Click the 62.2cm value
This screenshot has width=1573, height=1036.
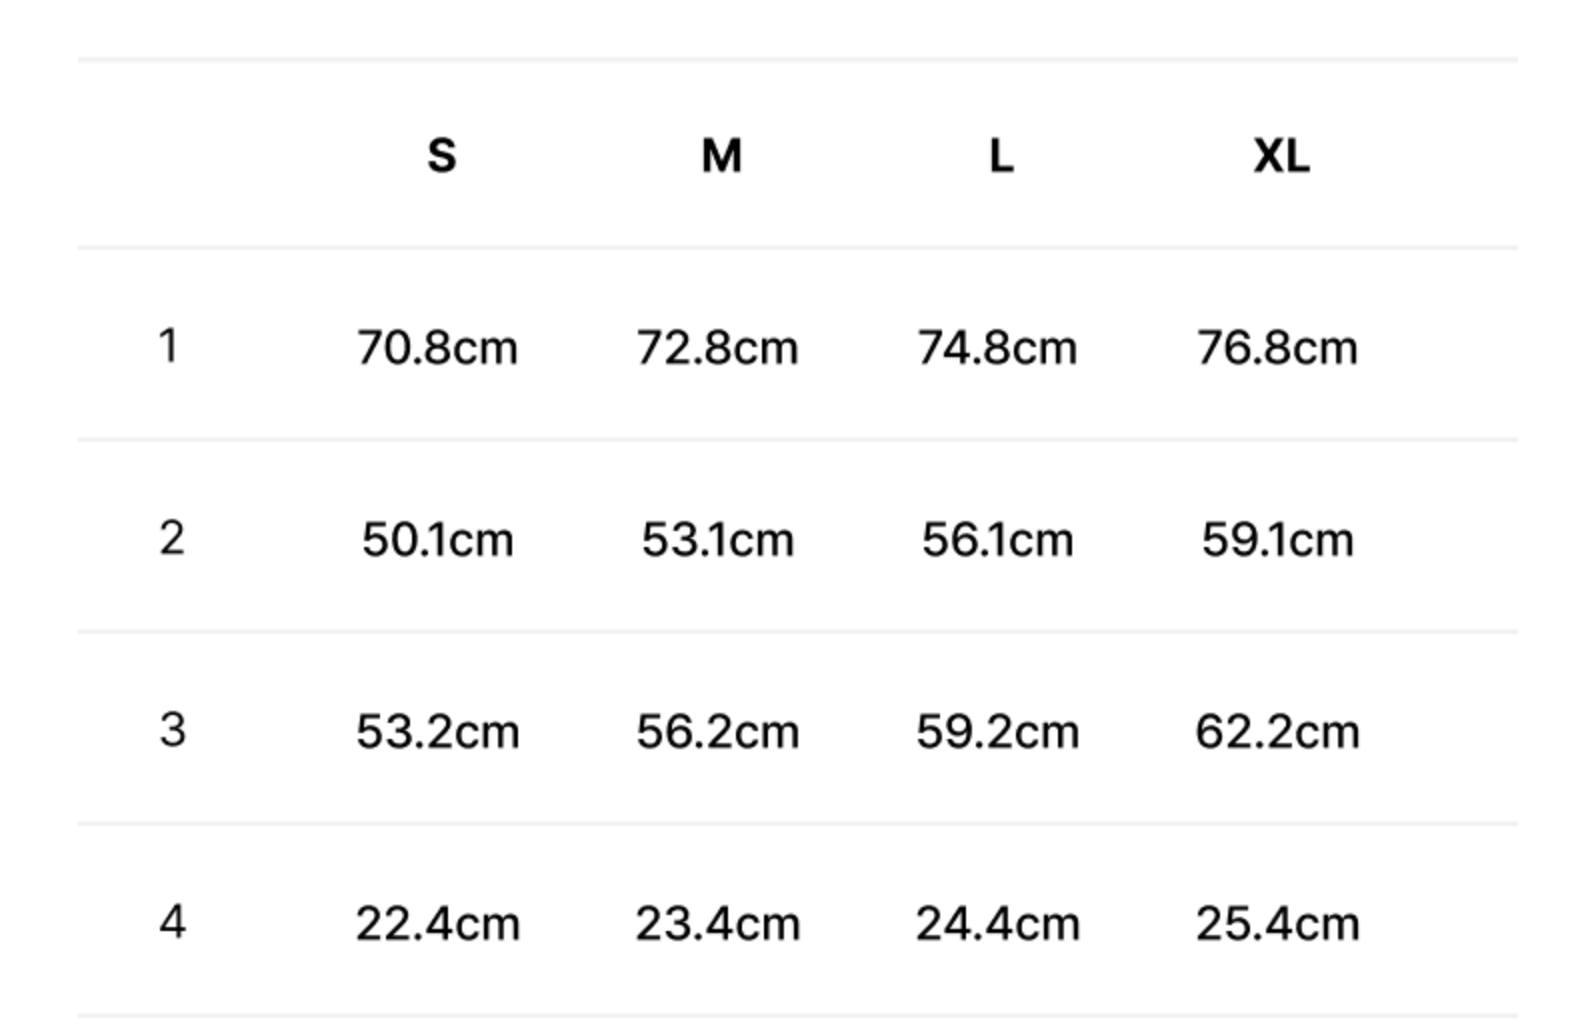(x=1277, y=732)
